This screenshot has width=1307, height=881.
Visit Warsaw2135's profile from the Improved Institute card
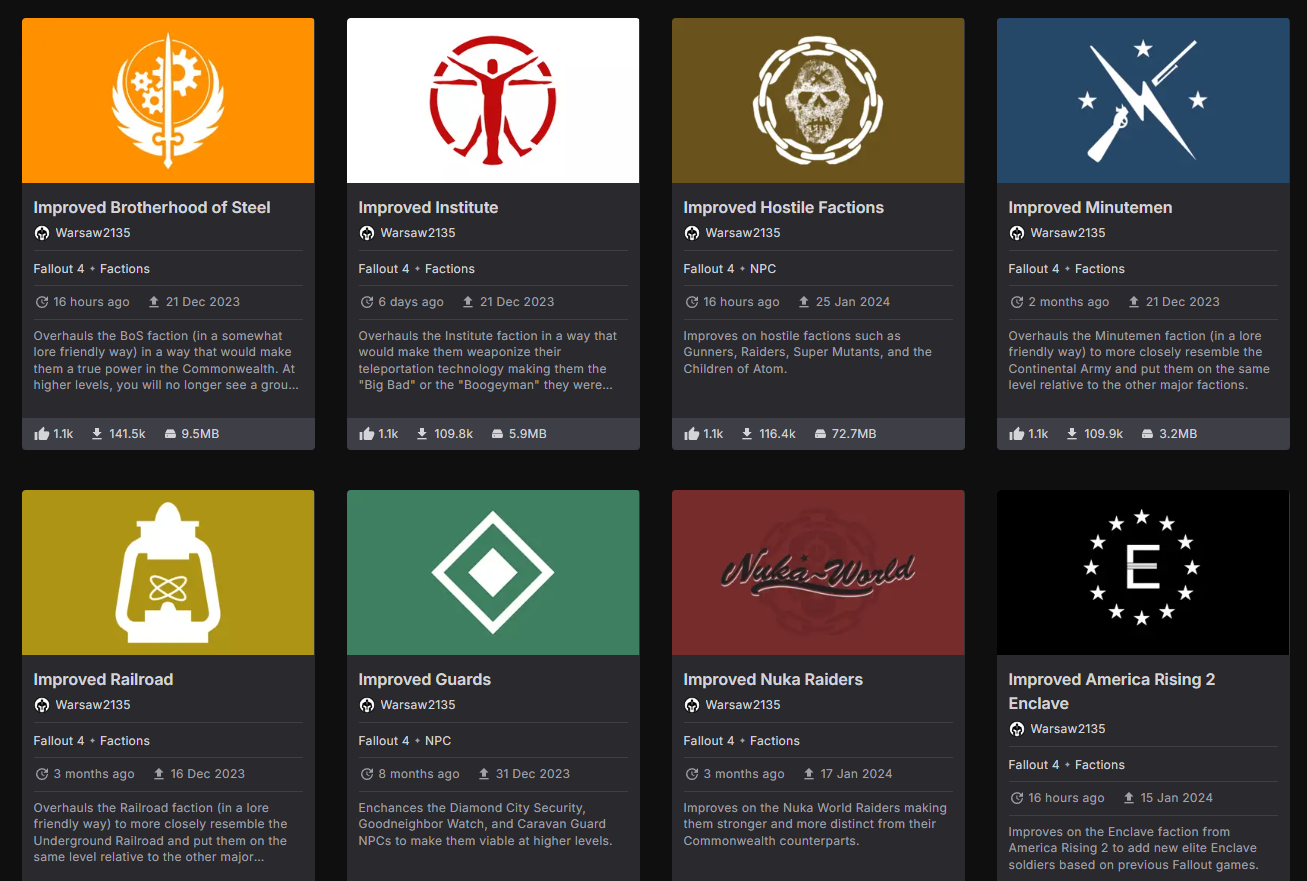coord(418,233)
